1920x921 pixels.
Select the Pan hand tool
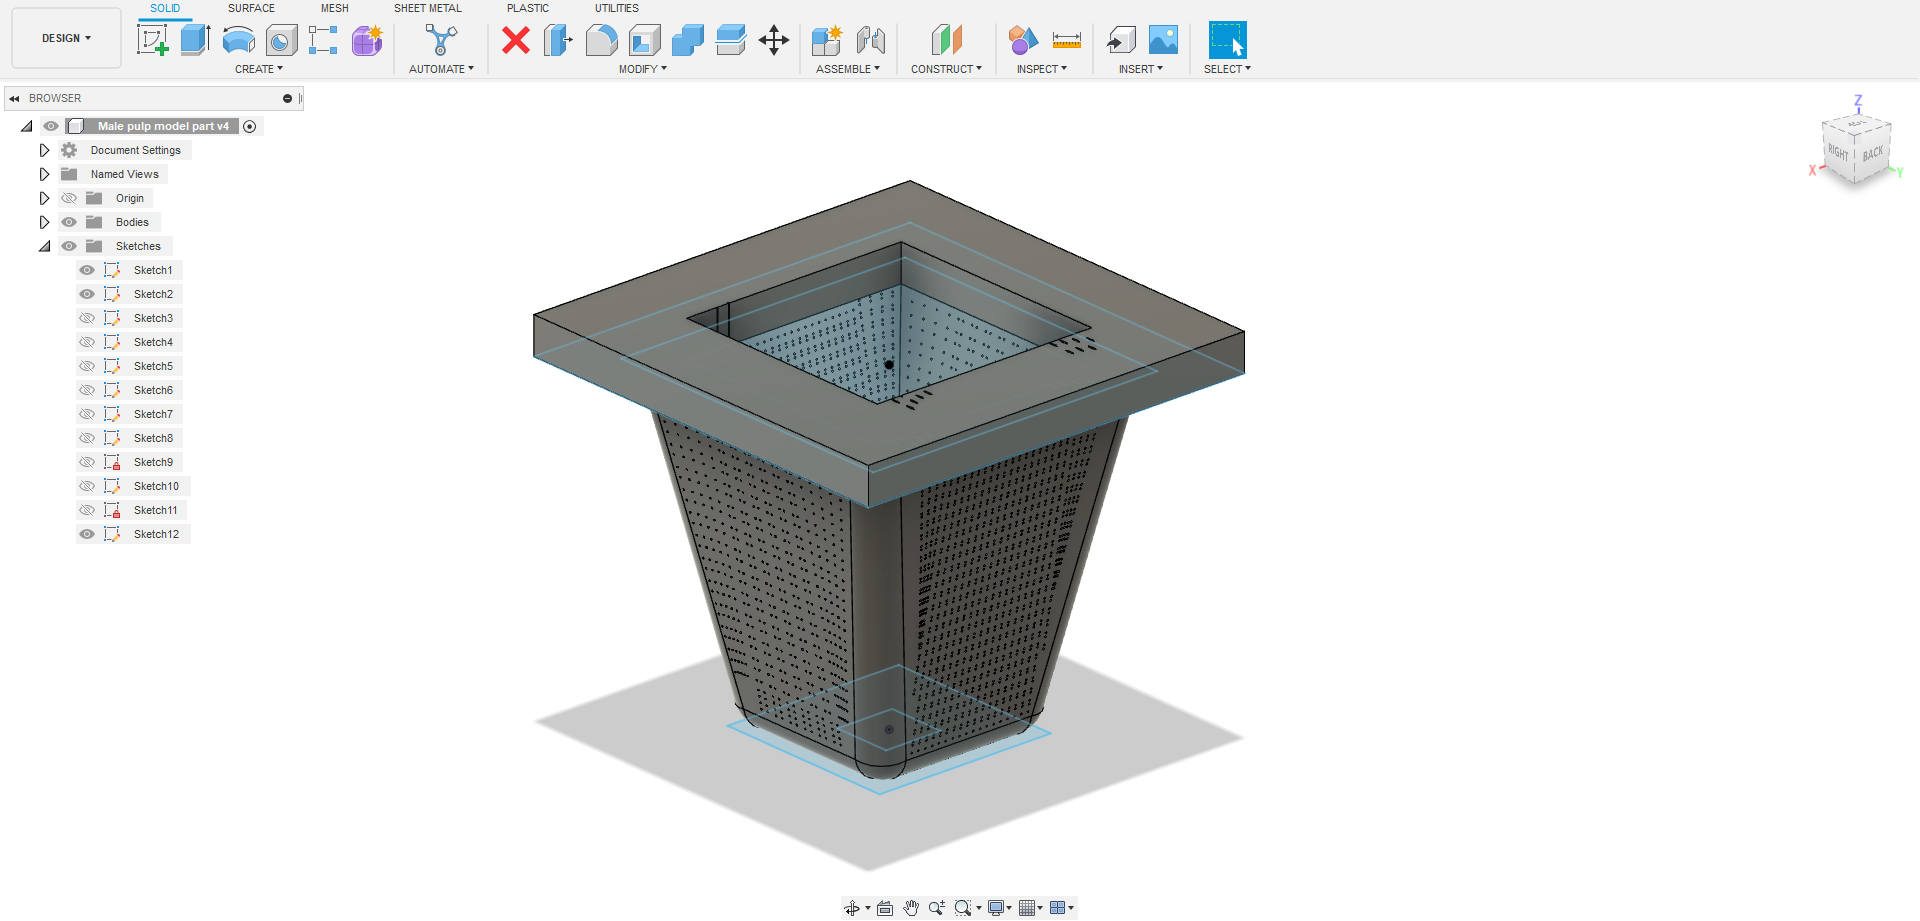point(911,908)
